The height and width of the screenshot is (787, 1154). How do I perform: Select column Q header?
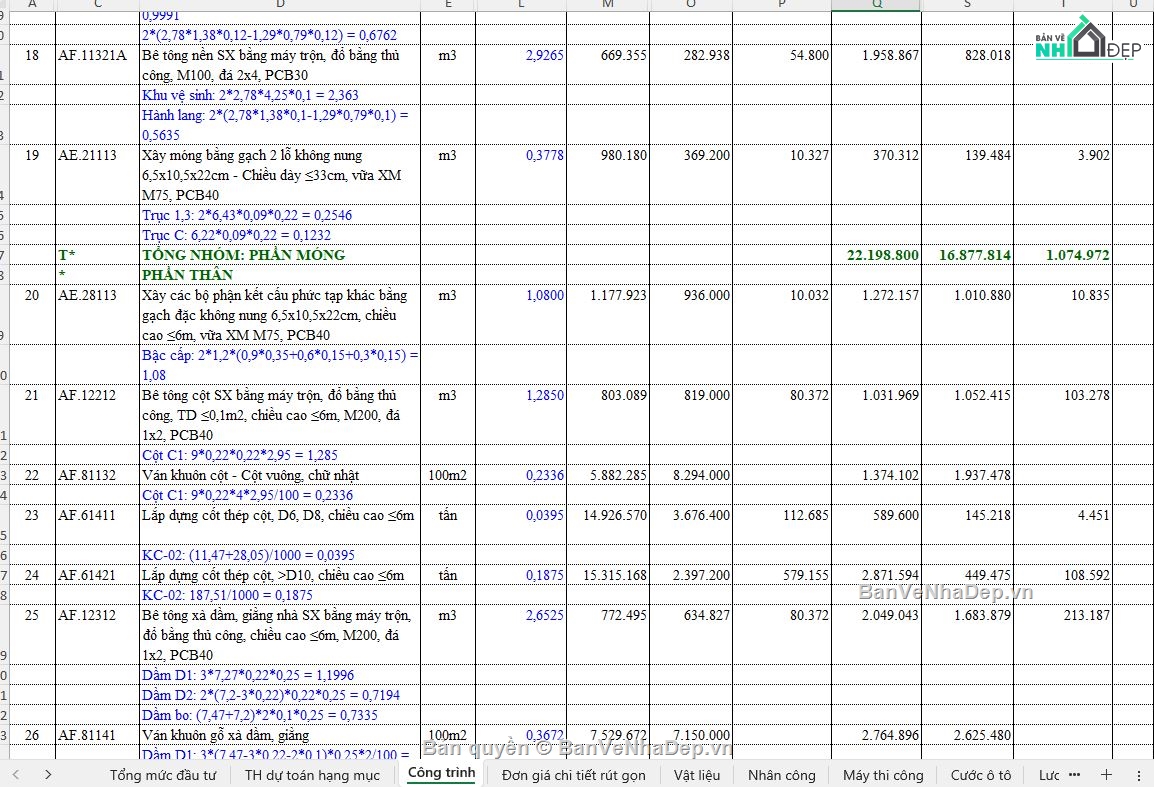(876, 5)
